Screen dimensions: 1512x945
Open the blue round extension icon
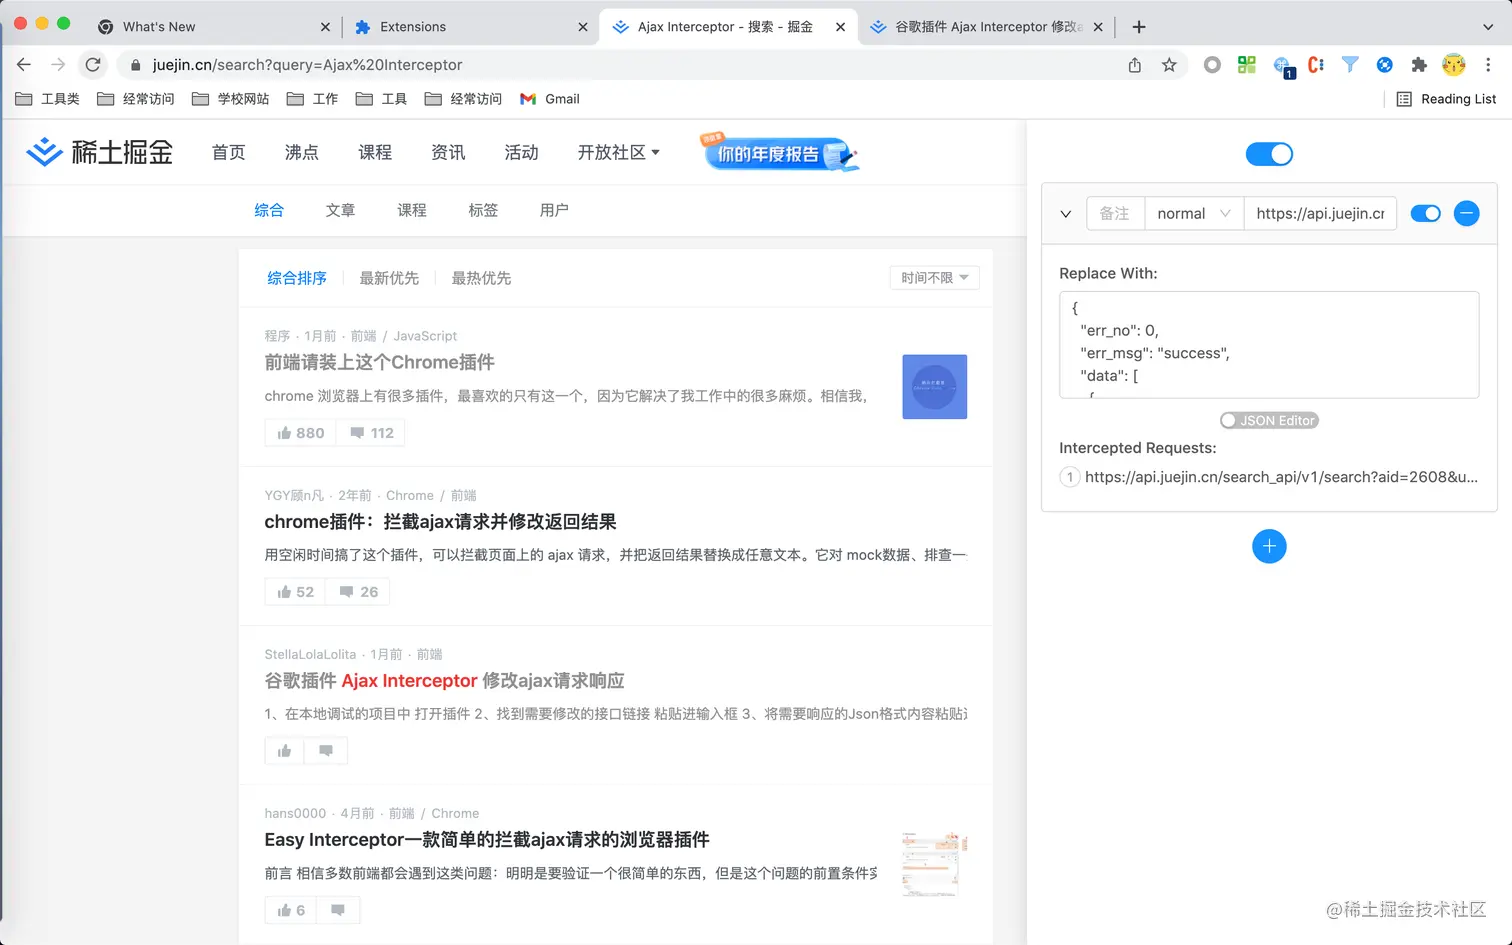pyautogui.click(x=1385, y=65)
